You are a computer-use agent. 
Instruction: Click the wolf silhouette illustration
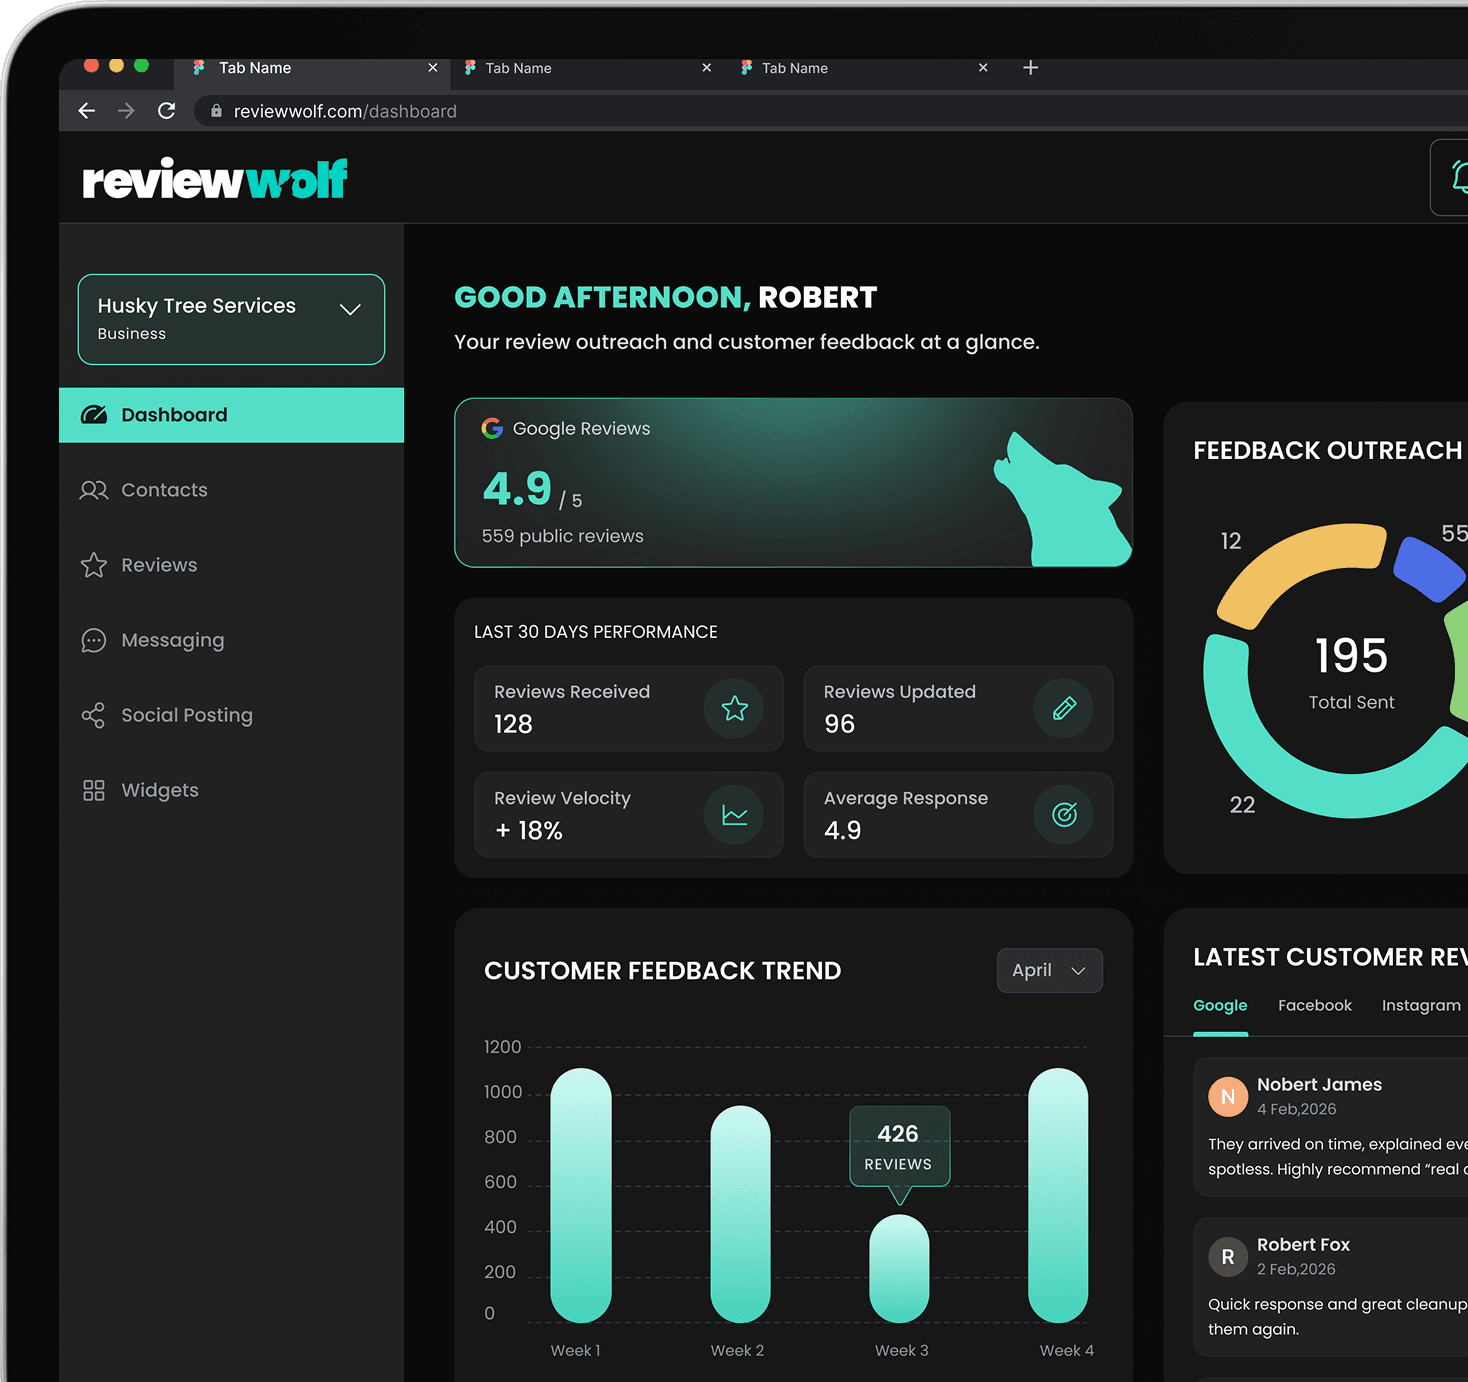point(1062,499)
